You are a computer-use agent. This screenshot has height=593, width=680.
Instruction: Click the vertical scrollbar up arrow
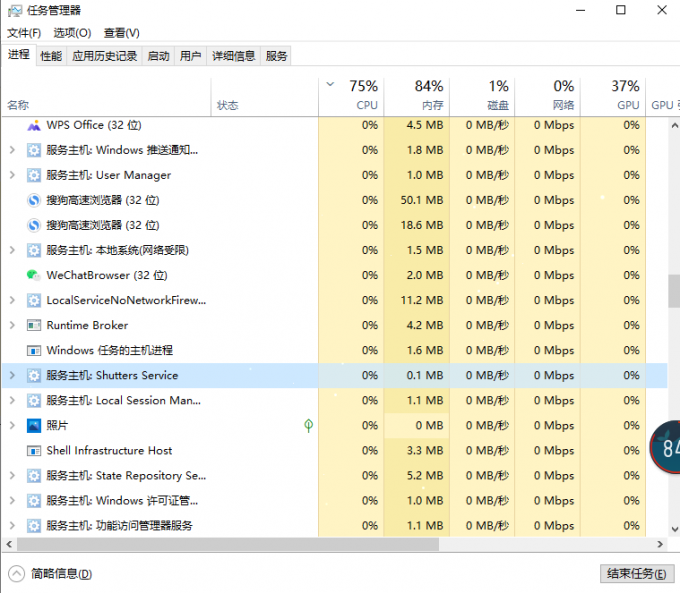point(674,126)
